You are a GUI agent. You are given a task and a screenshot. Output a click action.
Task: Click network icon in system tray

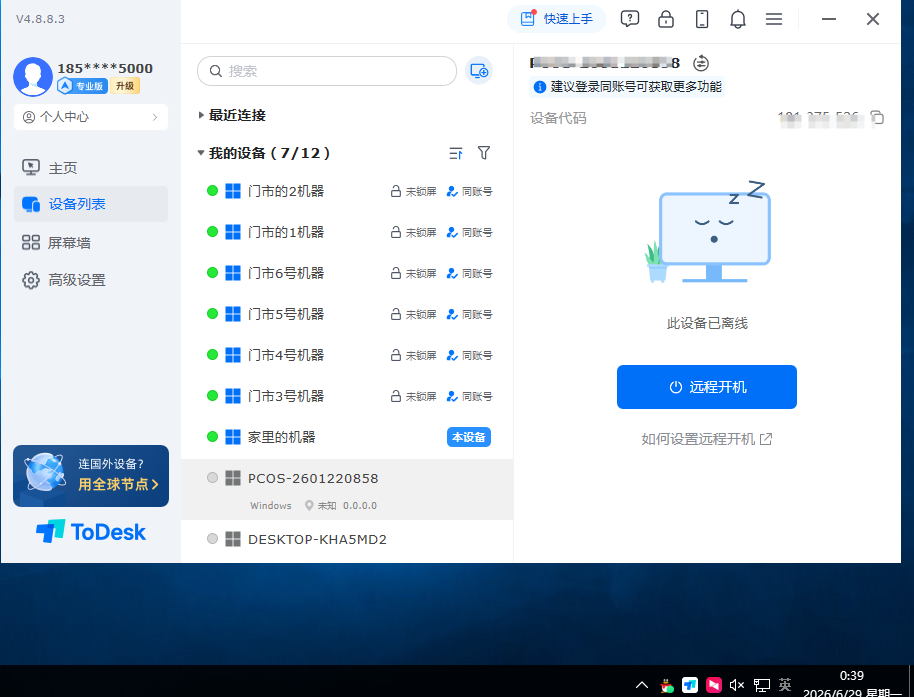(x=761, y=685)
